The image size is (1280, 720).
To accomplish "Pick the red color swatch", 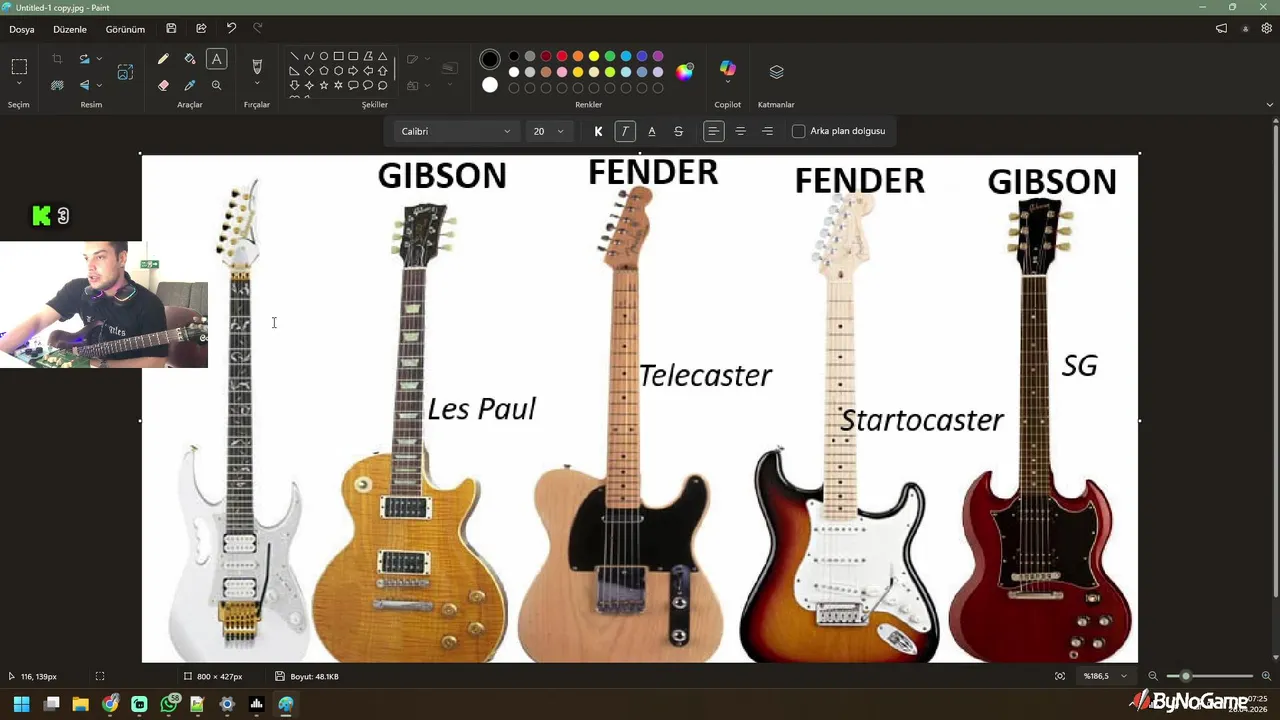I will point(562,56).
